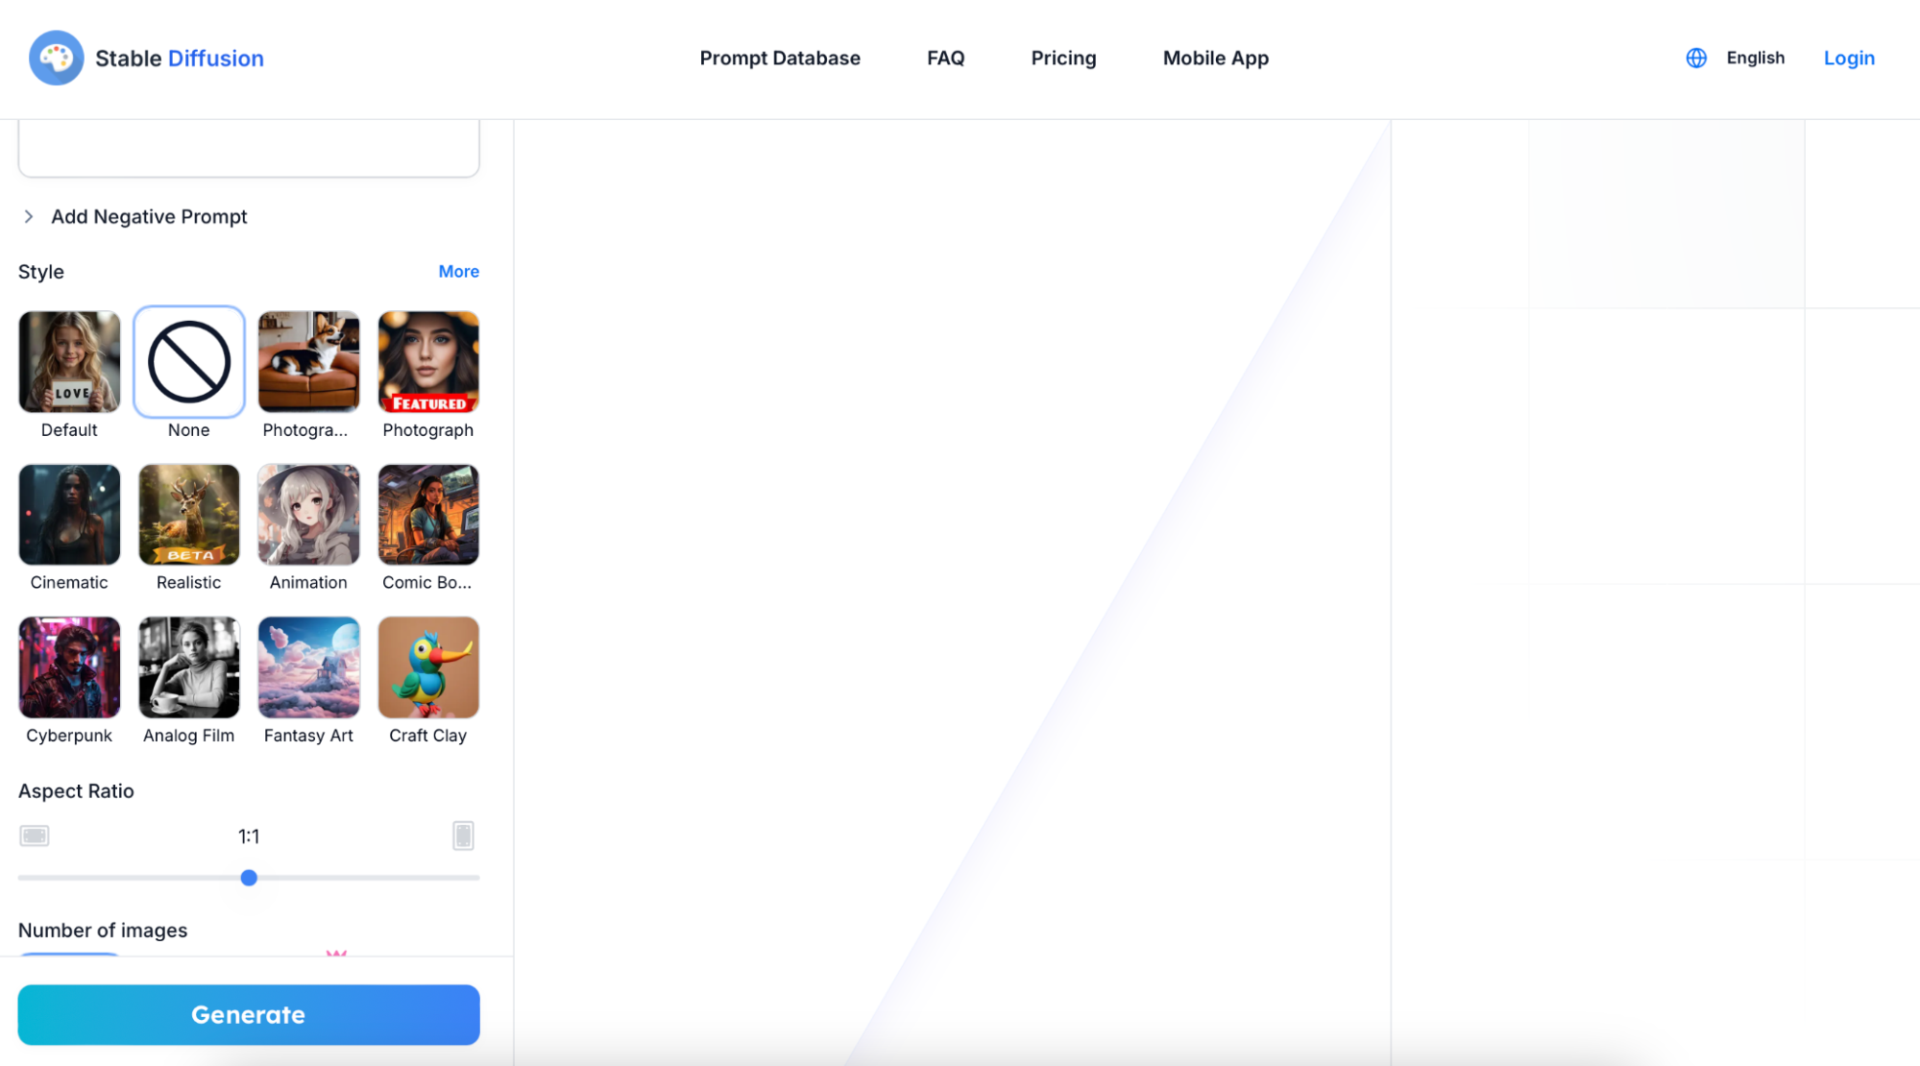
Task: Click the Generate button
Action: (248, 1014)
